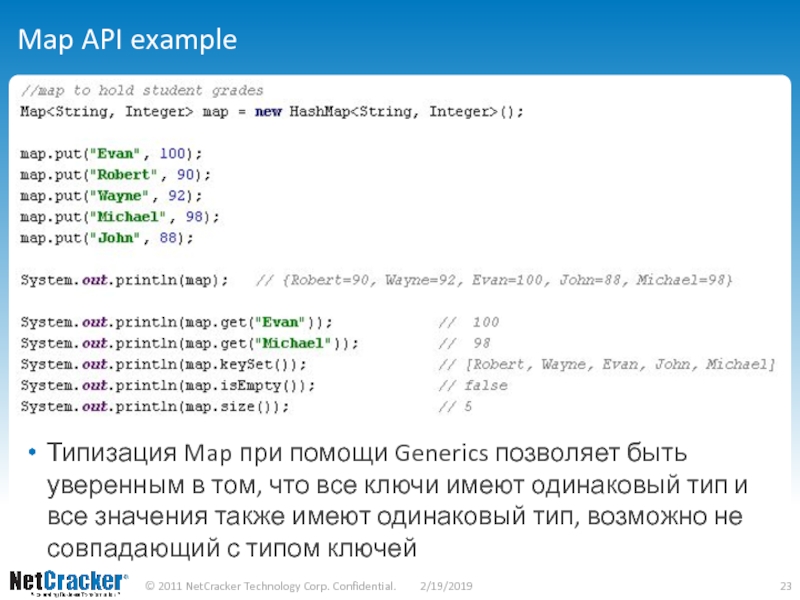The width and height of the screenshot is (800, 600).
Task: Click the line map.put("Robert", 90);
Action: [115, 175]
